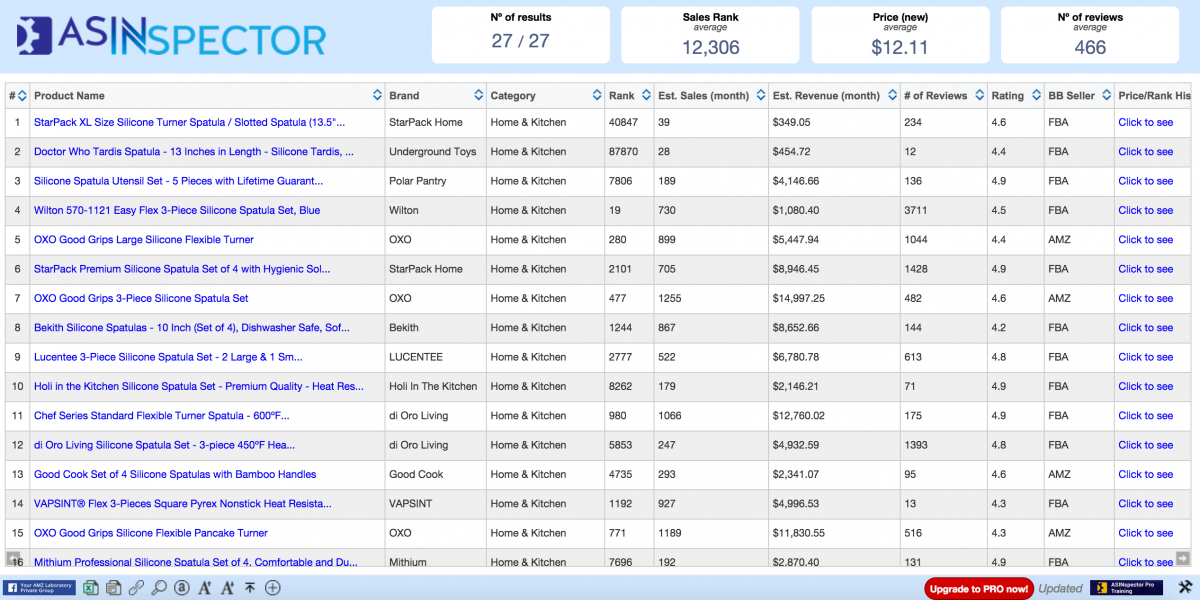Sort by Brand using its header arrows
Image resolution: width=1200 pixels, height=600 pixels.
pos(478,96)
